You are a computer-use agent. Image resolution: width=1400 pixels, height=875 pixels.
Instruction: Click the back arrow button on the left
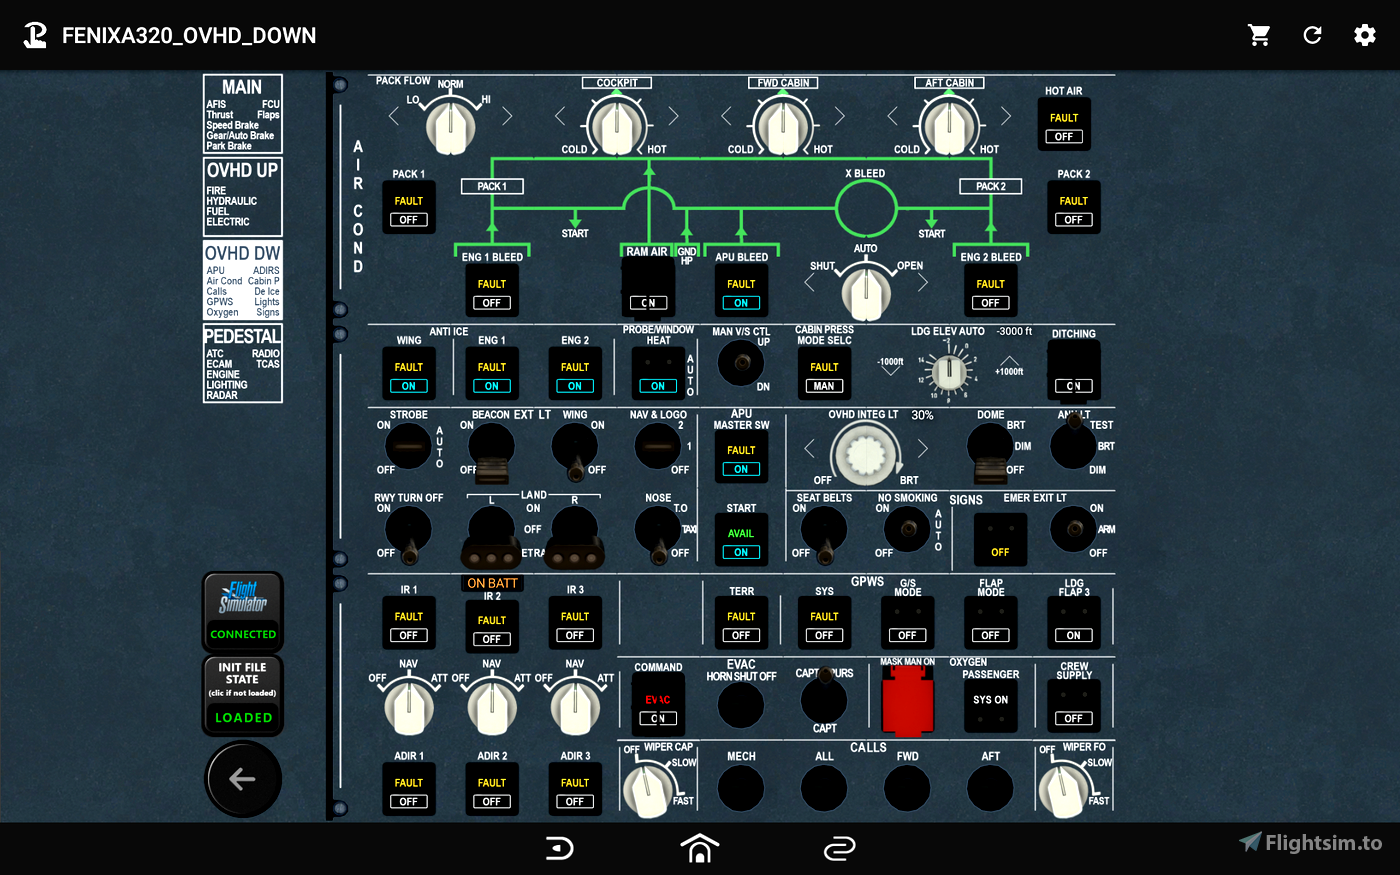(x=242, y=778)
